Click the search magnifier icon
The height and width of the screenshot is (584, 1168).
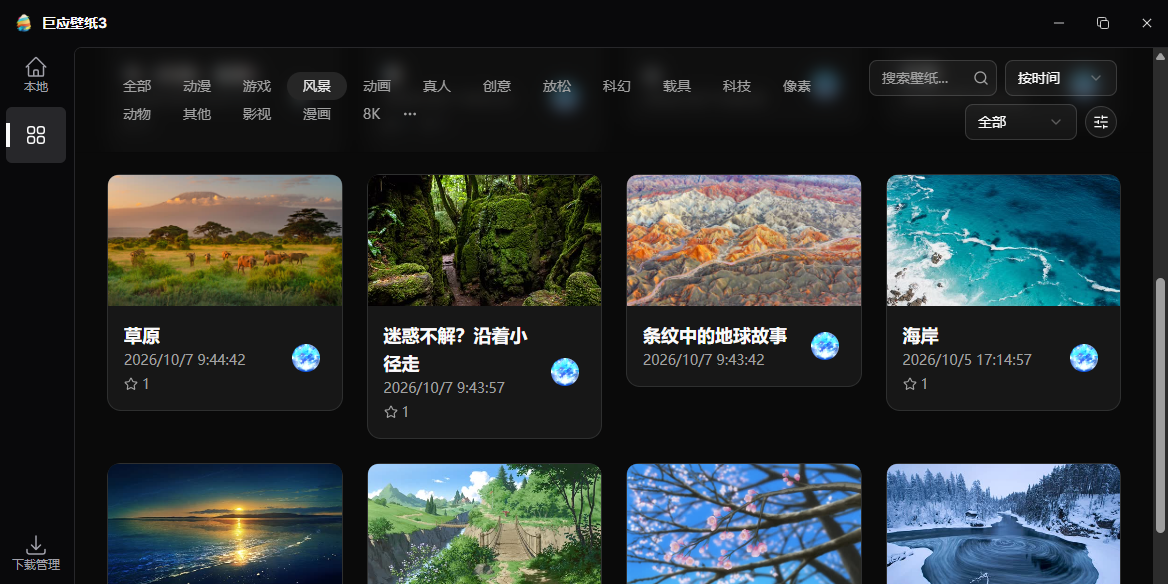click(x=980, y=78)
